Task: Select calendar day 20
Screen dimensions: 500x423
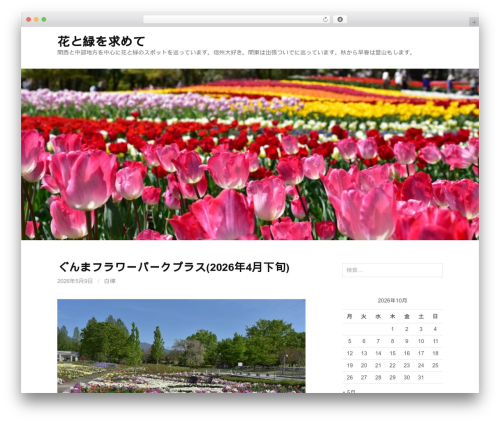Action: pos(364,365)
